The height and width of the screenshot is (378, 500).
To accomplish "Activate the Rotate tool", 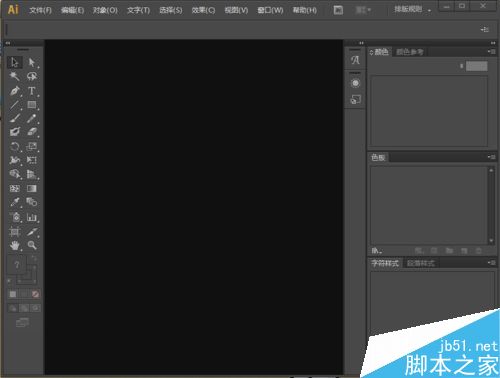I will 14,146.
